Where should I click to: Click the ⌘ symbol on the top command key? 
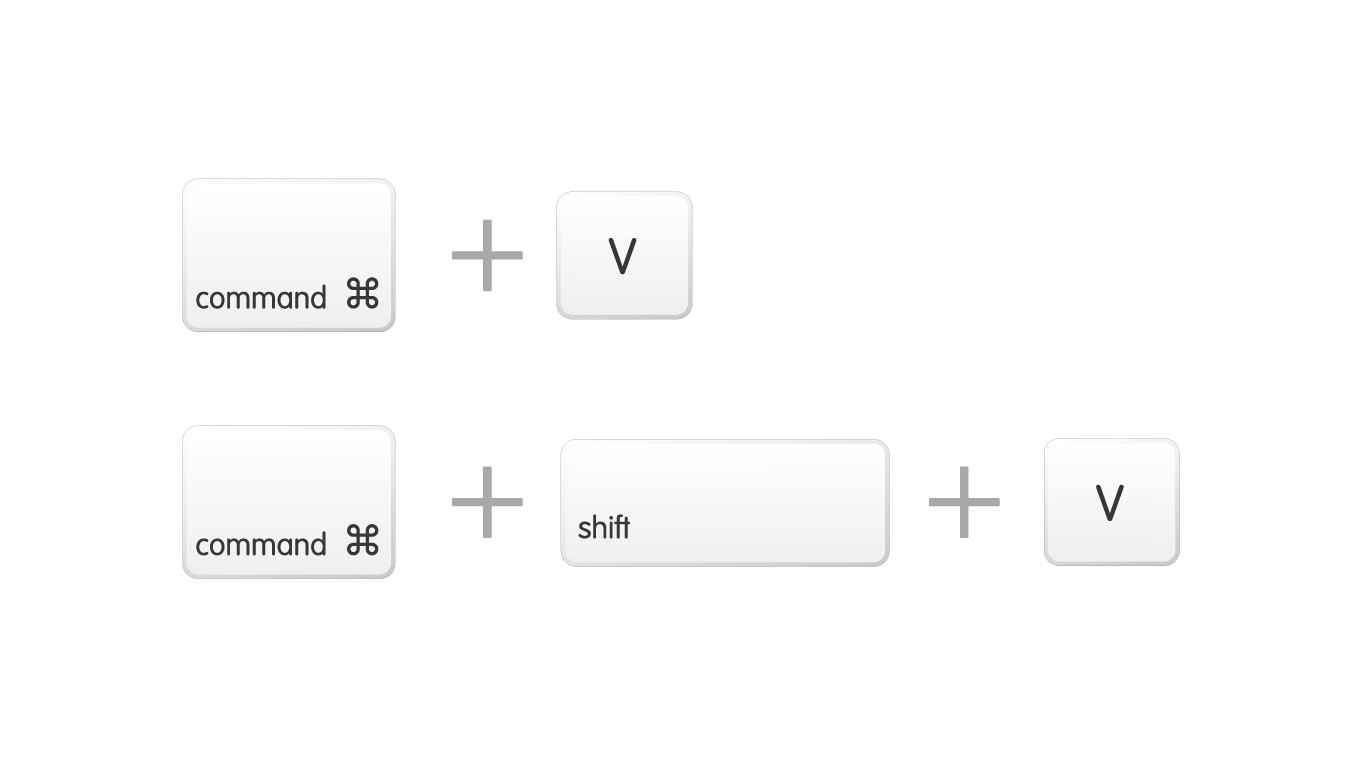pyautogui.click(x=362, y=294)
